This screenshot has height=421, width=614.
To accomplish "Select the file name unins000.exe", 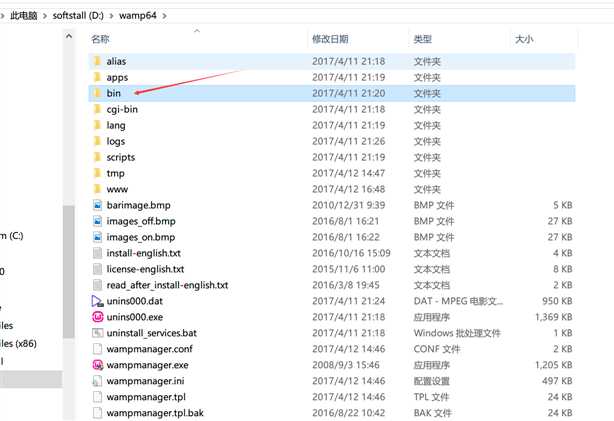I will click(x=135, y=317).
